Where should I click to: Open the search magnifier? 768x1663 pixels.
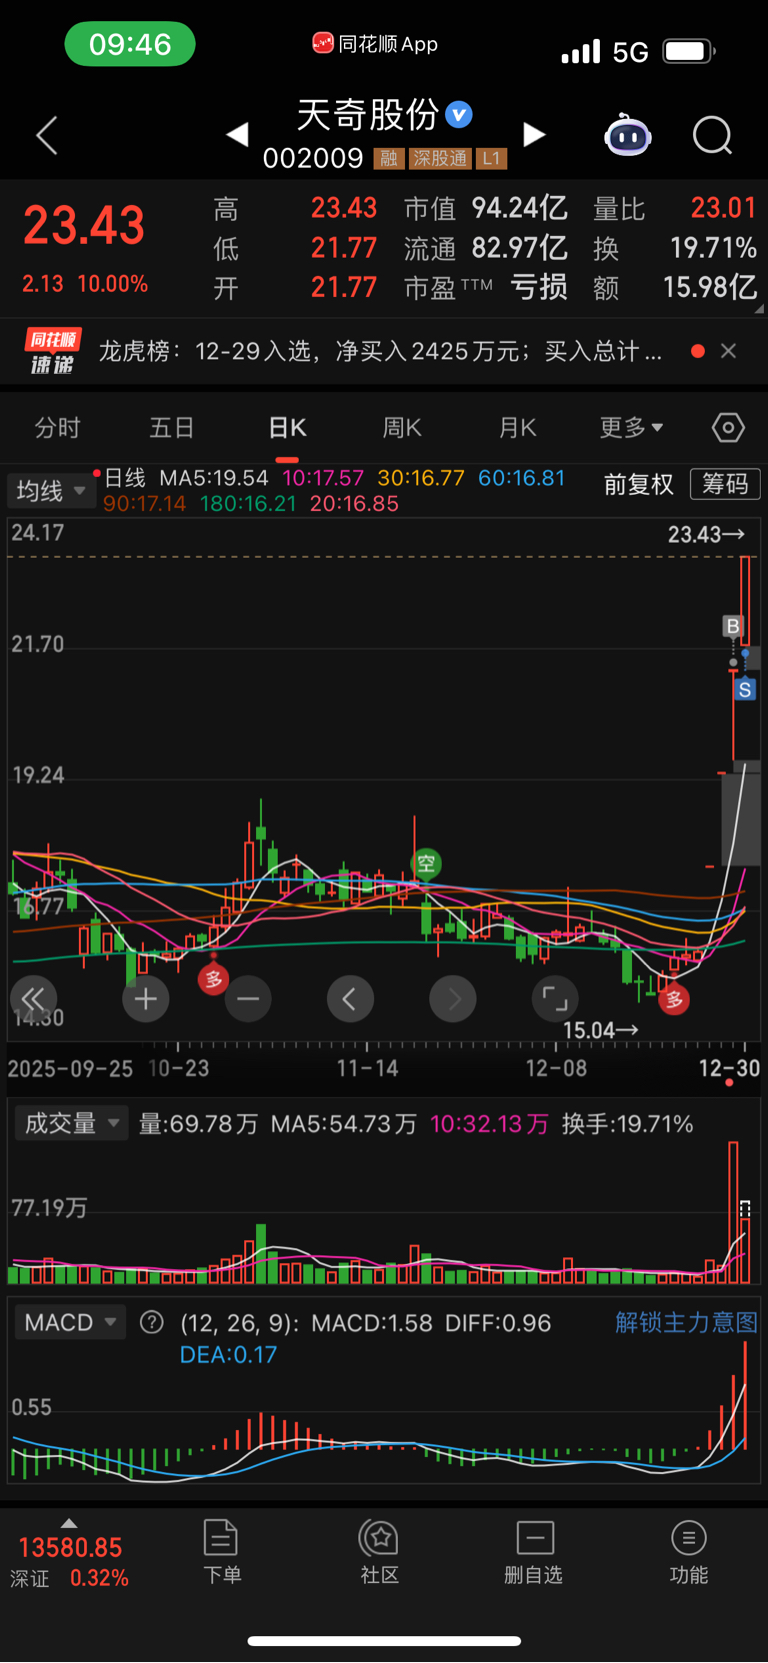tap(713, 135)
